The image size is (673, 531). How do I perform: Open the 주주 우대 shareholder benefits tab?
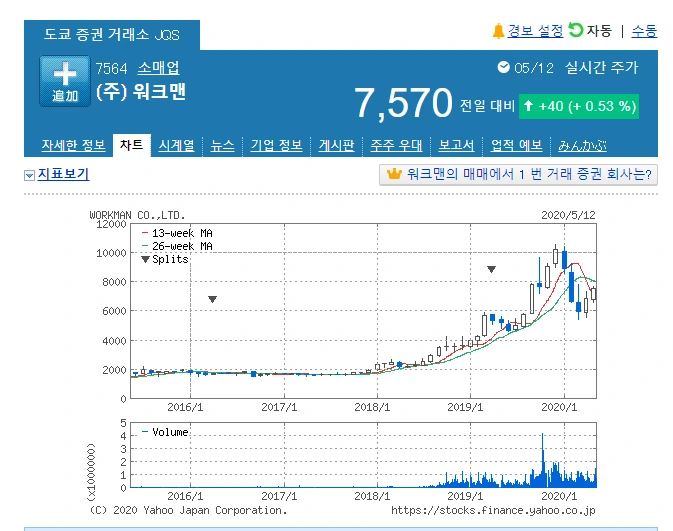coord(397,146)
